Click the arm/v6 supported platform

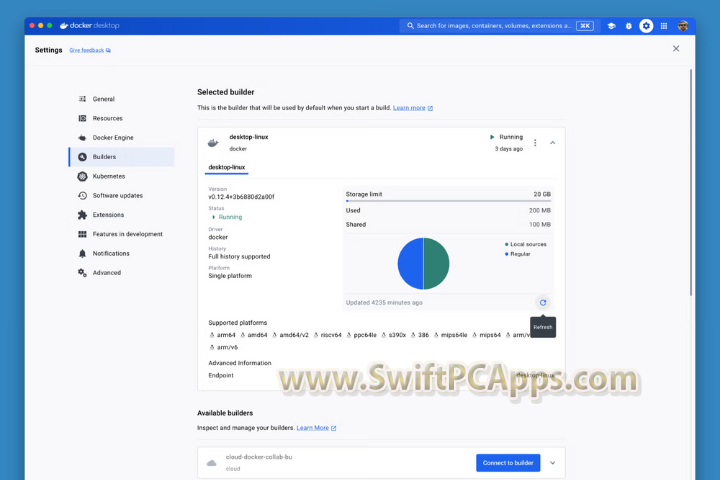[x=224, y=347]
